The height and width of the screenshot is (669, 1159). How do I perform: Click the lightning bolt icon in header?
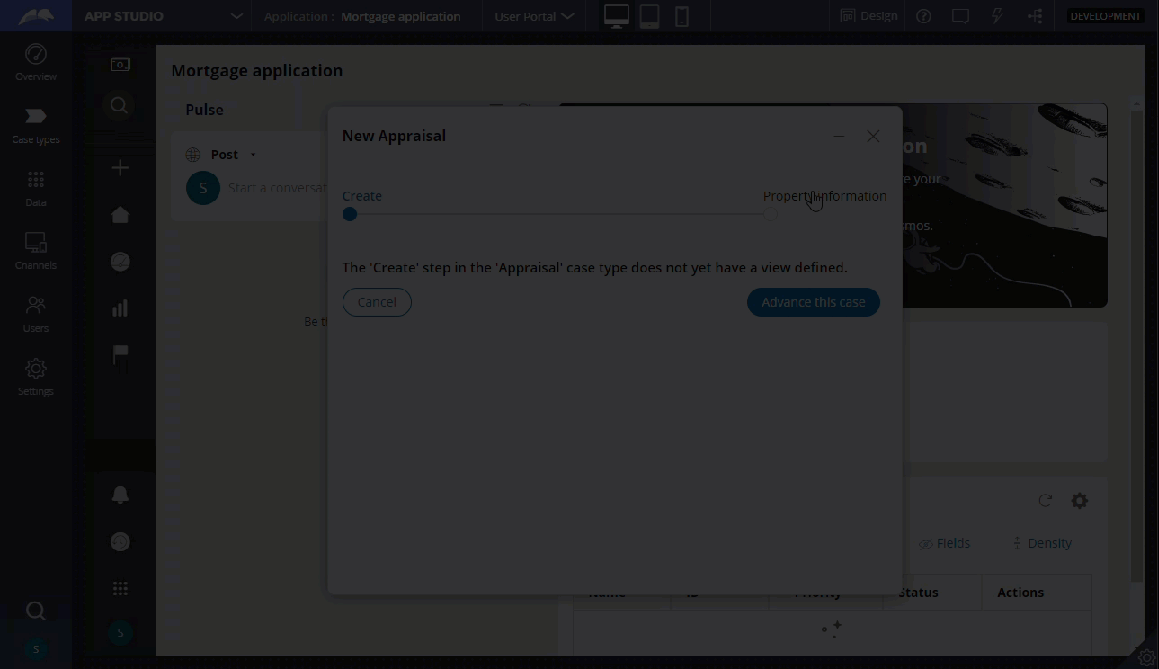tap(997, 16)
